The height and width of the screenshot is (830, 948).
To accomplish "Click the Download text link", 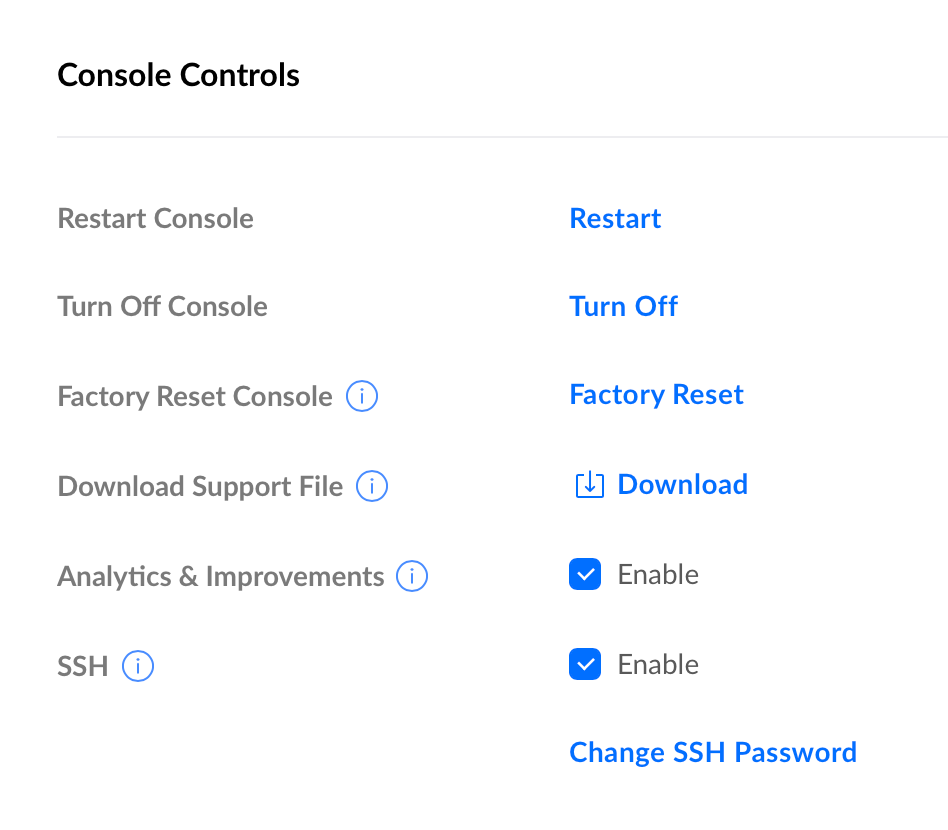I will point(682,485).
